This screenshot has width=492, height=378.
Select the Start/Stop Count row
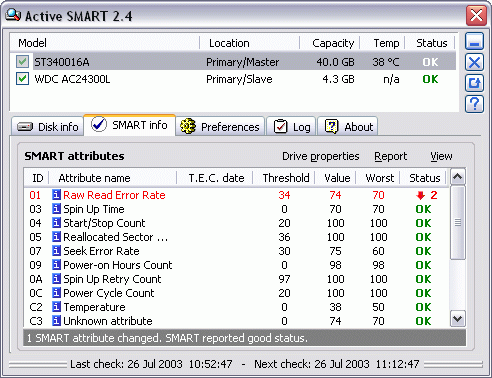tap(237, 223)
